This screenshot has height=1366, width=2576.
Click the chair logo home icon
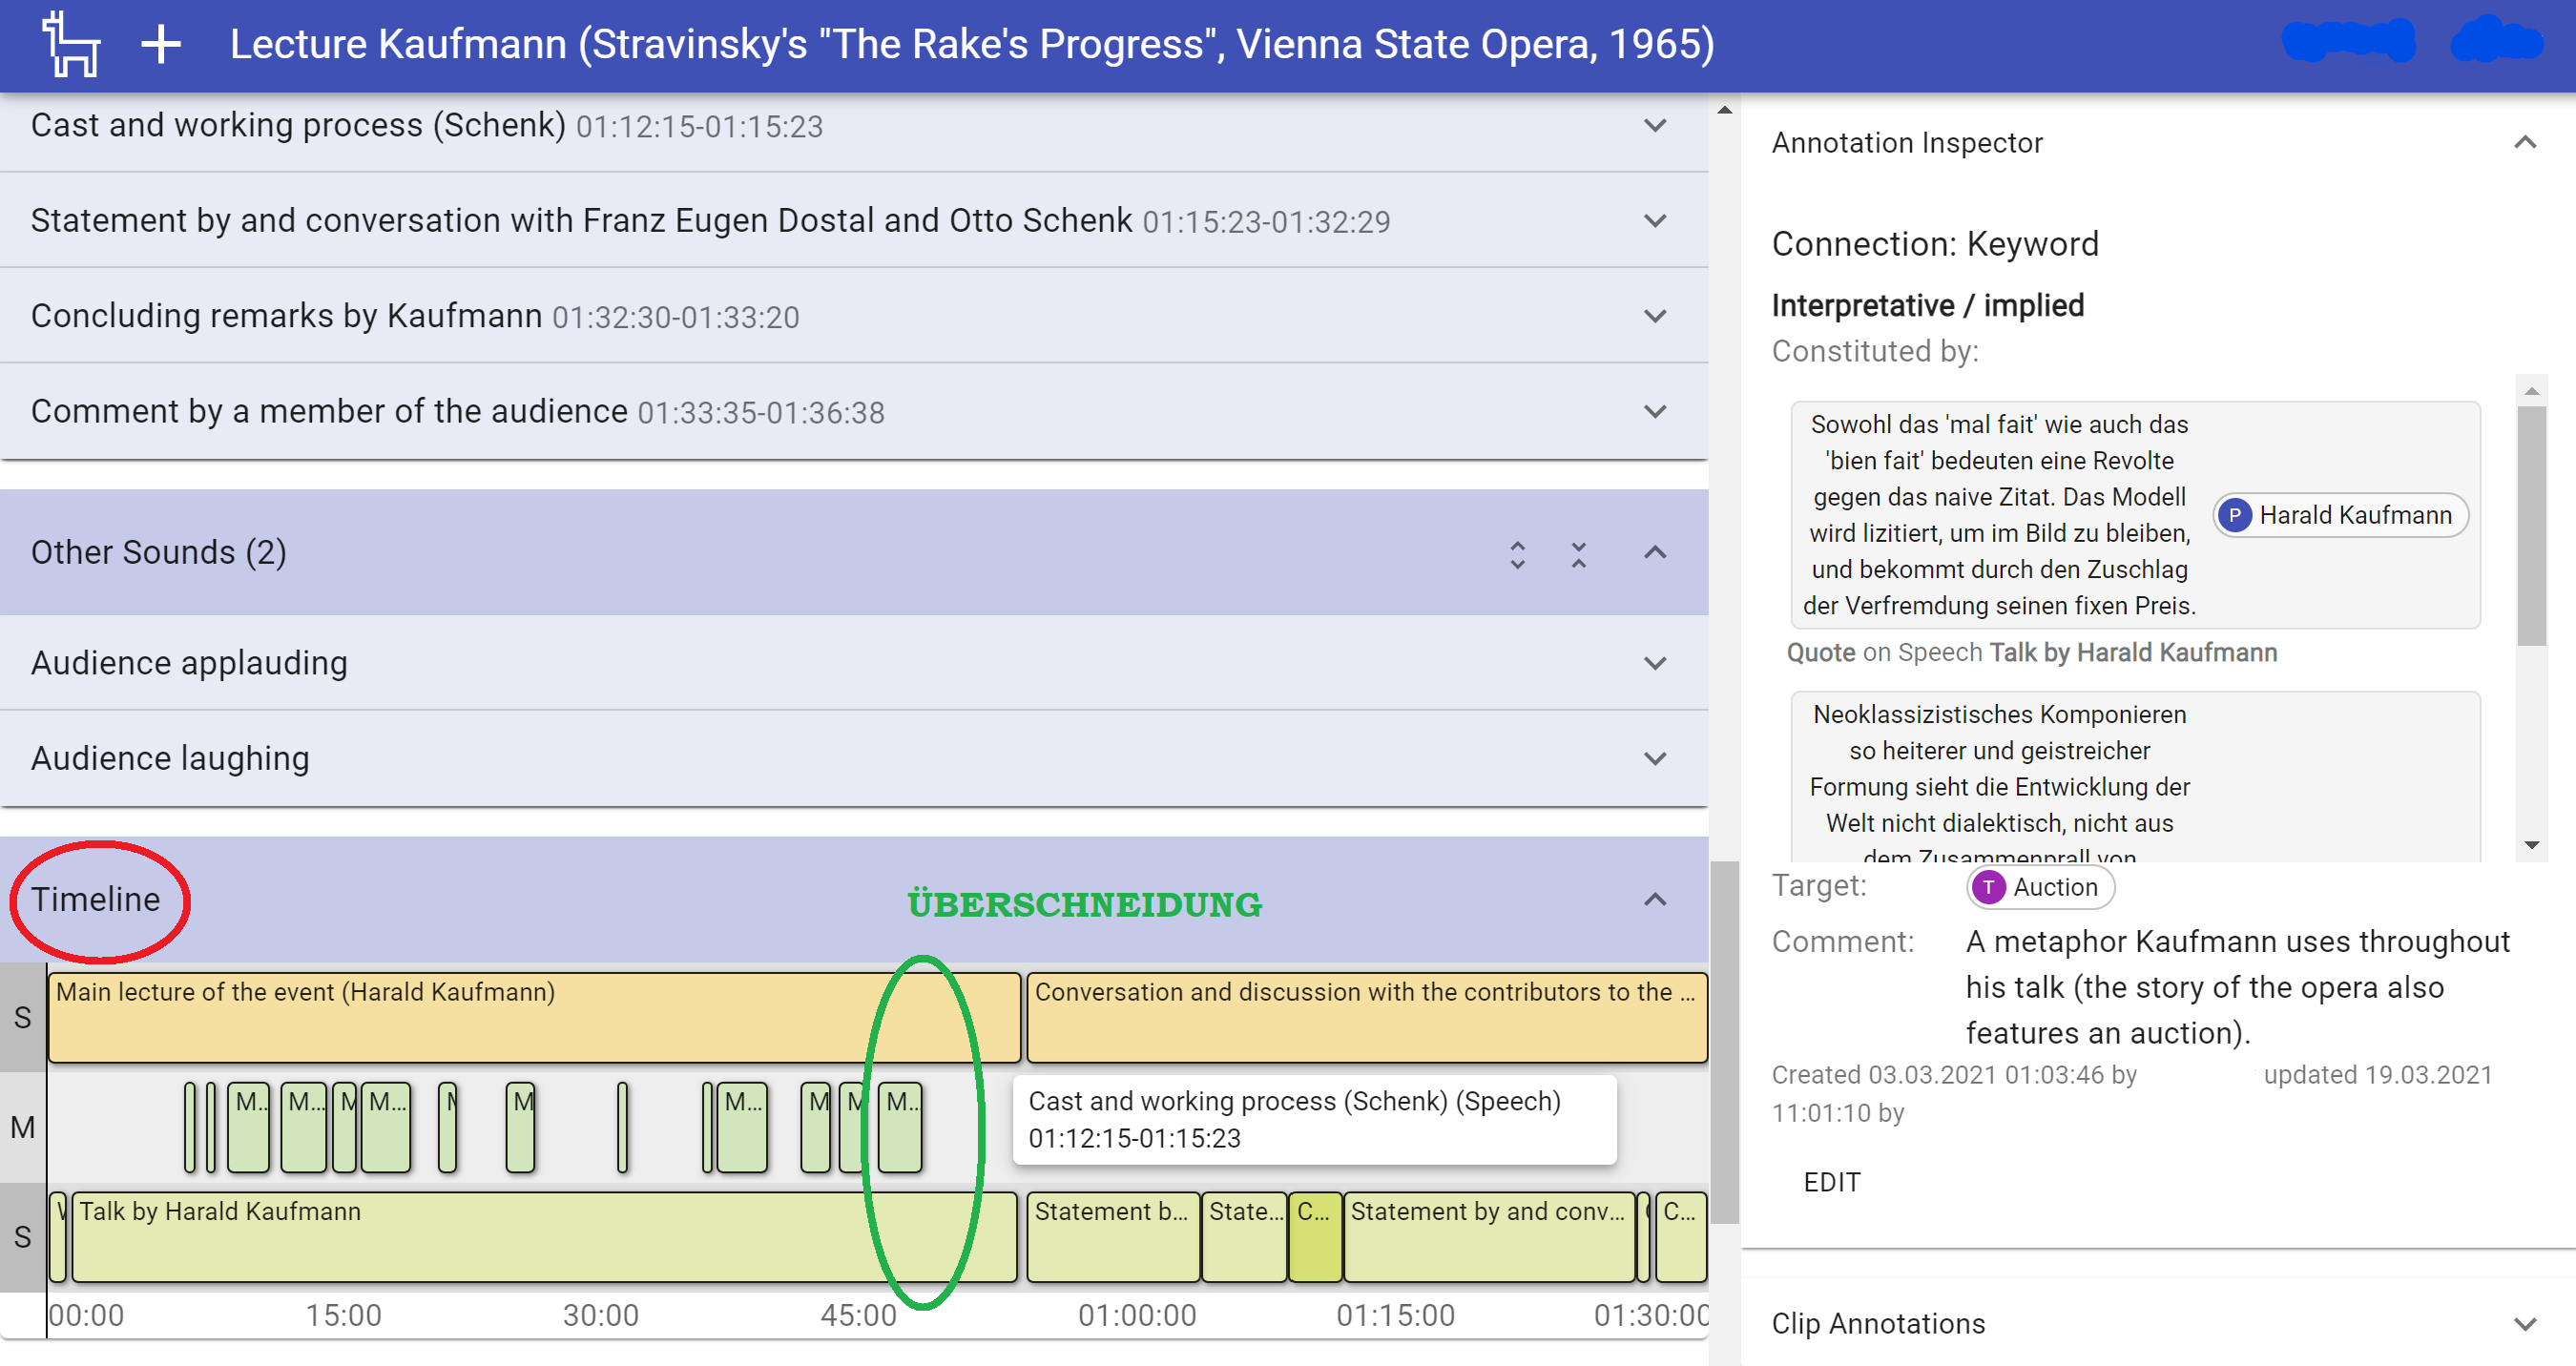70,44
